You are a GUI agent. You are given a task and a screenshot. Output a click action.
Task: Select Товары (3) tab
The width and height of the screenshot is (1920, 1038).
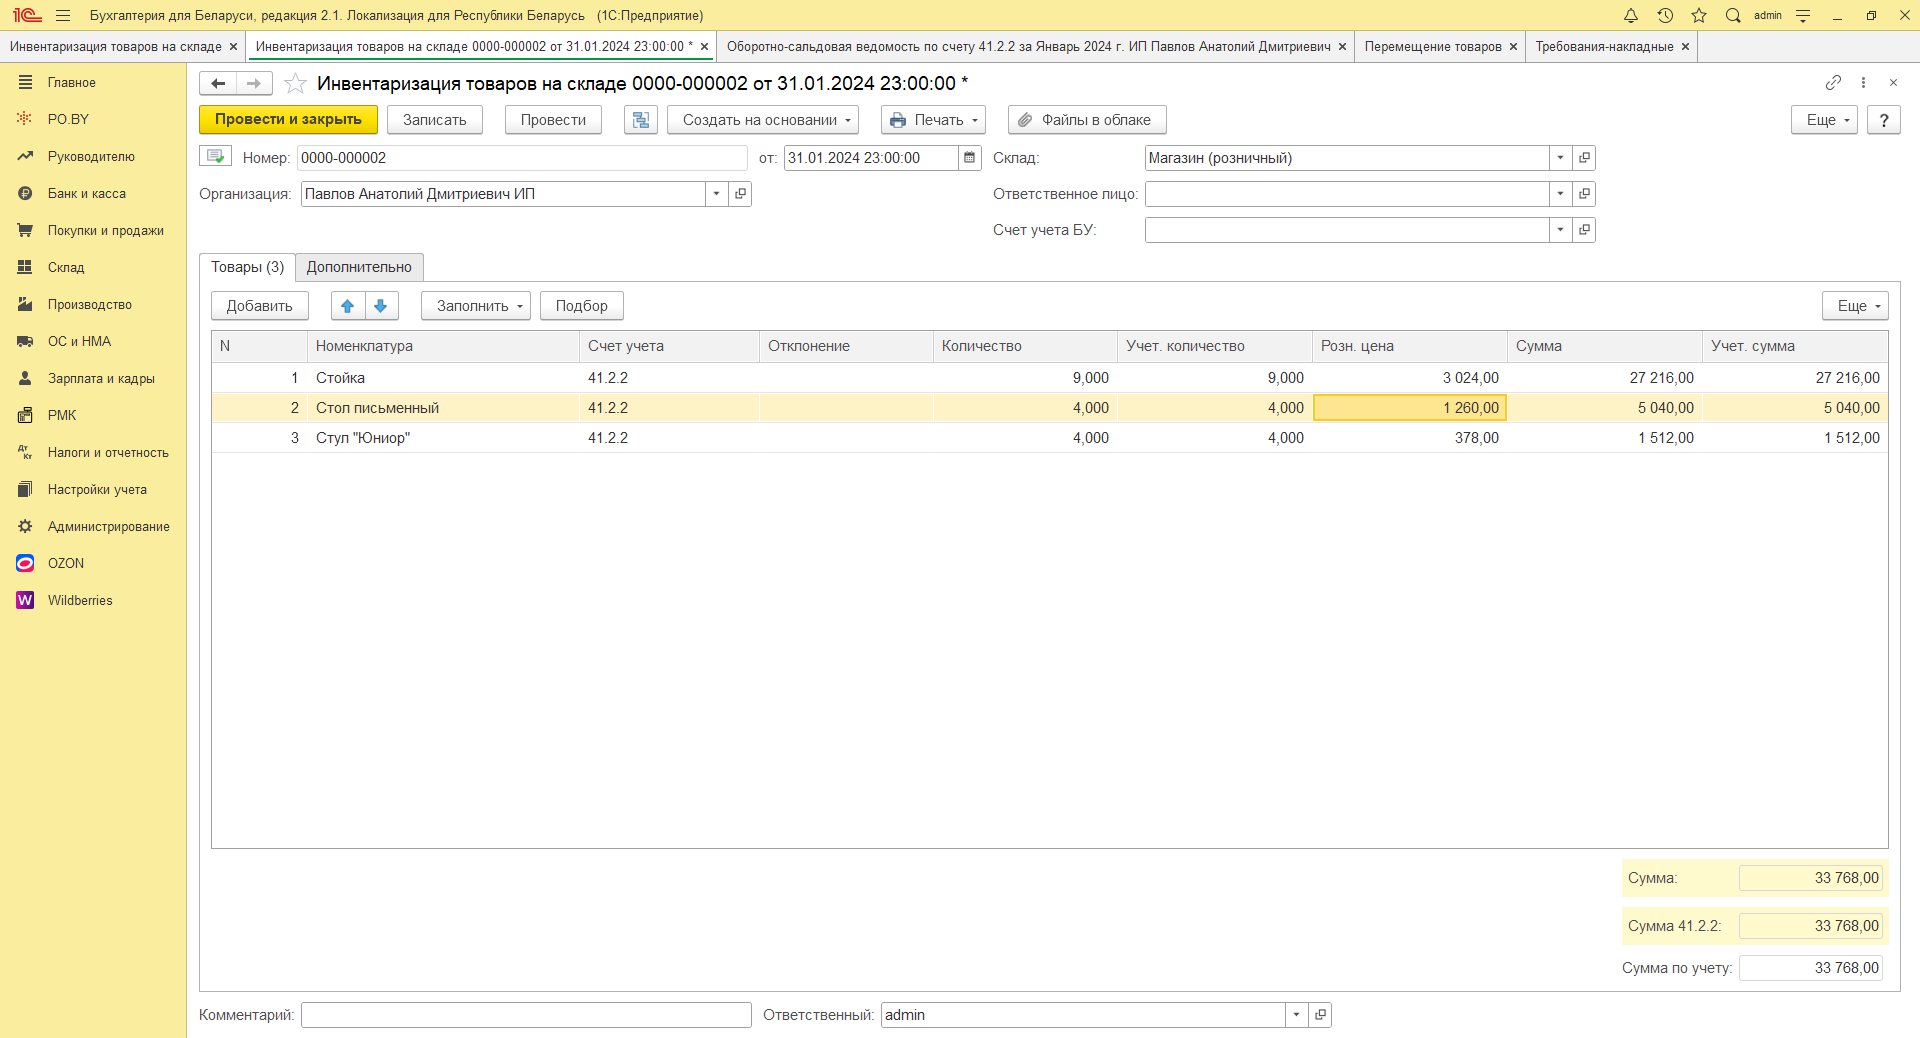(x=247, y=267)
